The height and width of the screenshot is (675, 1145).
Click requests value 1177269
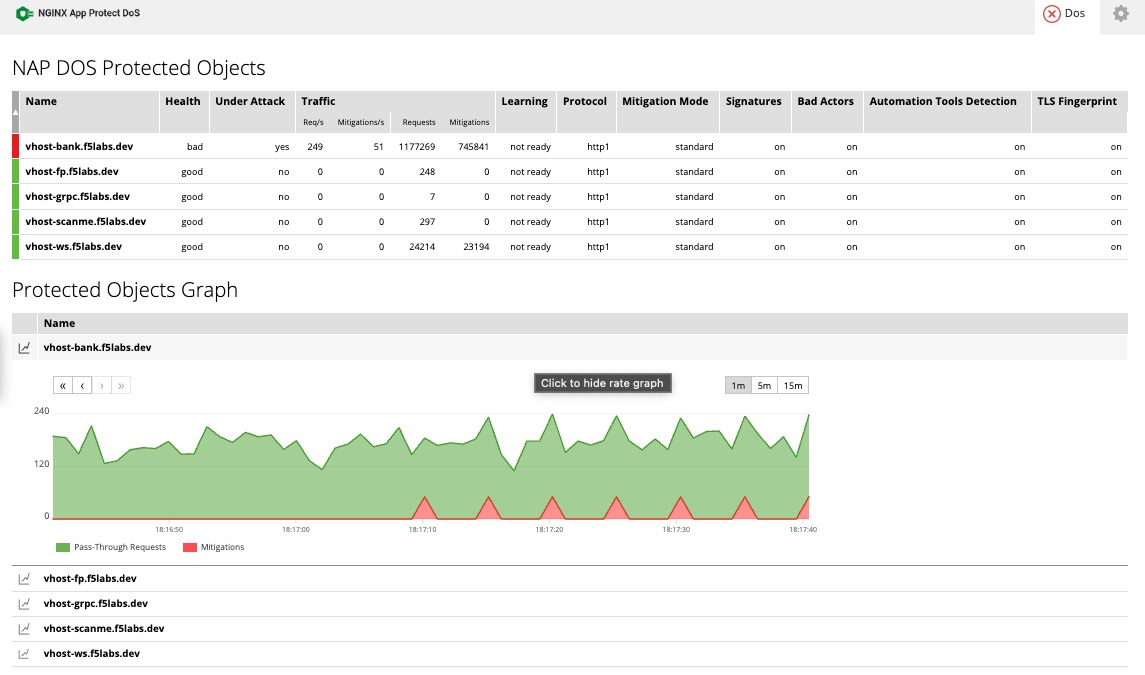pos(417,147)
